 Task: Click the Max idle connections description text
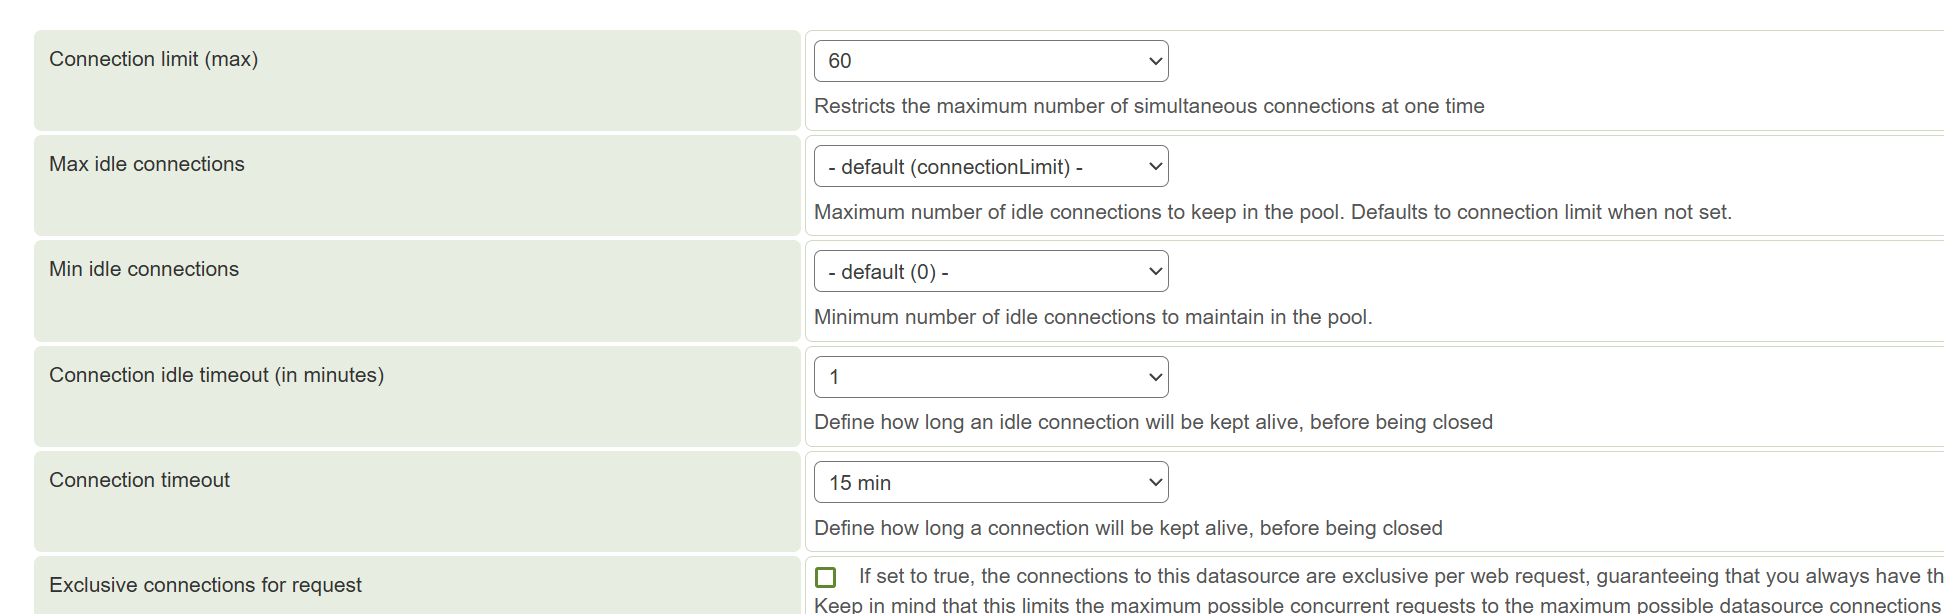click(x=1272, y=212)
